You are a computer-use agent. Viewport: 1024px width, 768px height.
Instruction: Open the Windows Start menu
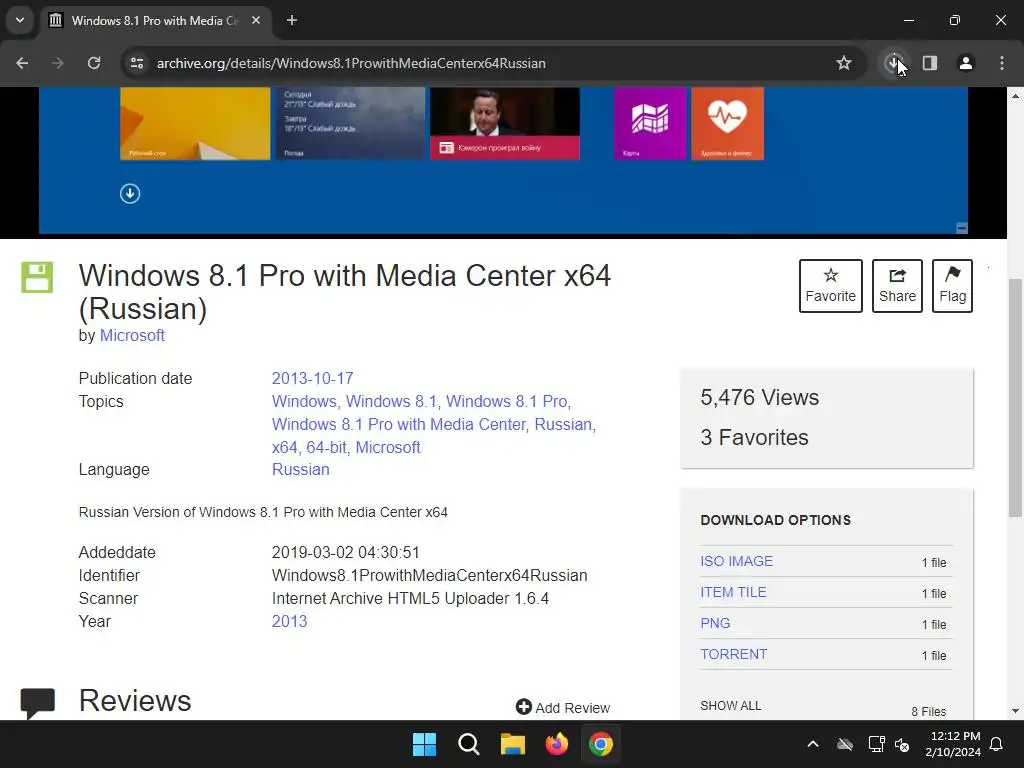(x=424, y=744)
